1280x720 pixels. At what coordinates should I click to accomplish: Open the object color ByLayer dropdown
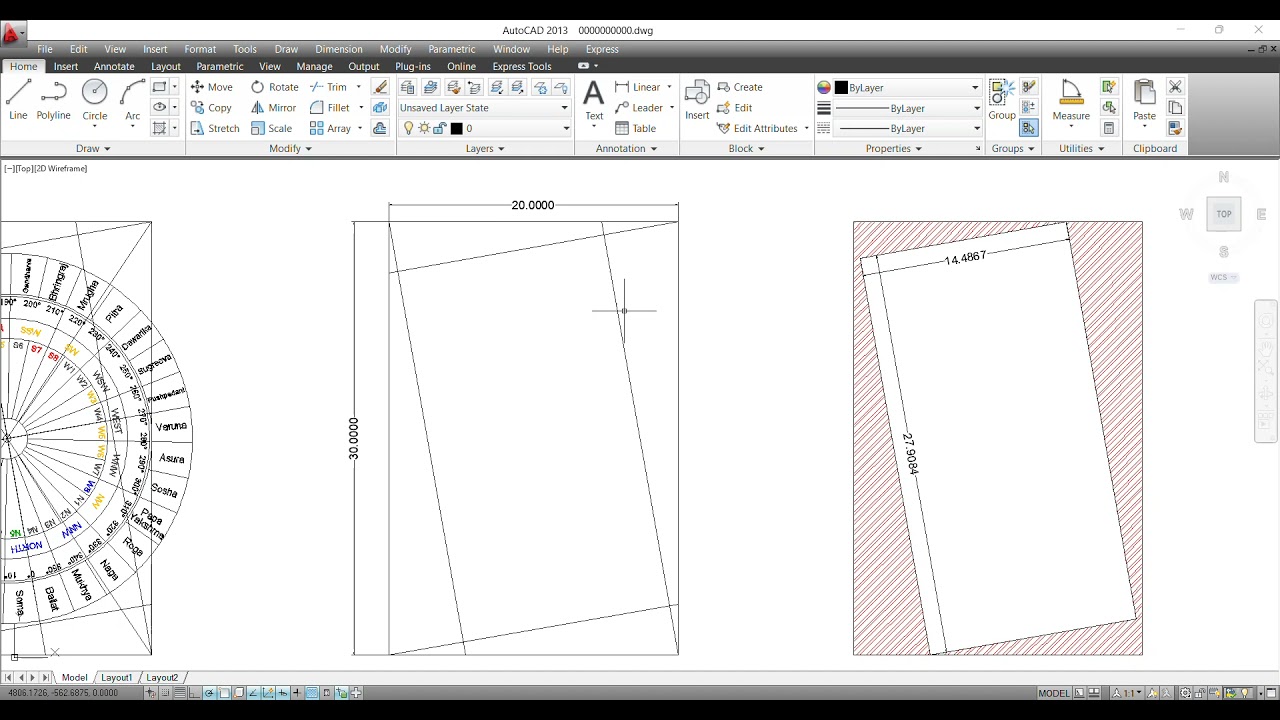(x=907, y=88)
